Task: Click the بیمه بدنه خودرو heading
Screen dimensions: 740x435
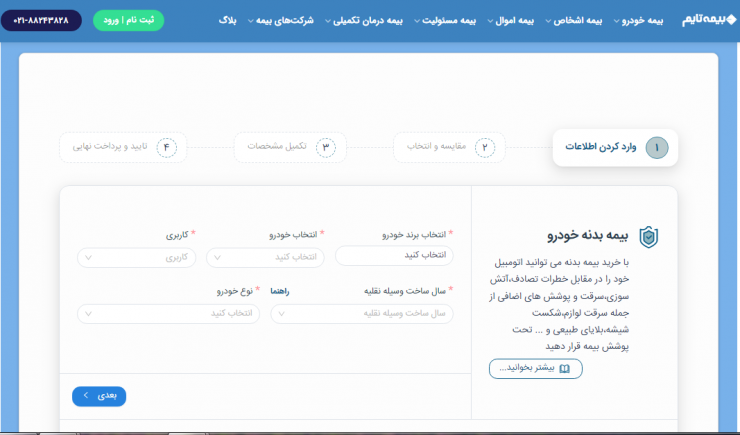Action: 588,235
